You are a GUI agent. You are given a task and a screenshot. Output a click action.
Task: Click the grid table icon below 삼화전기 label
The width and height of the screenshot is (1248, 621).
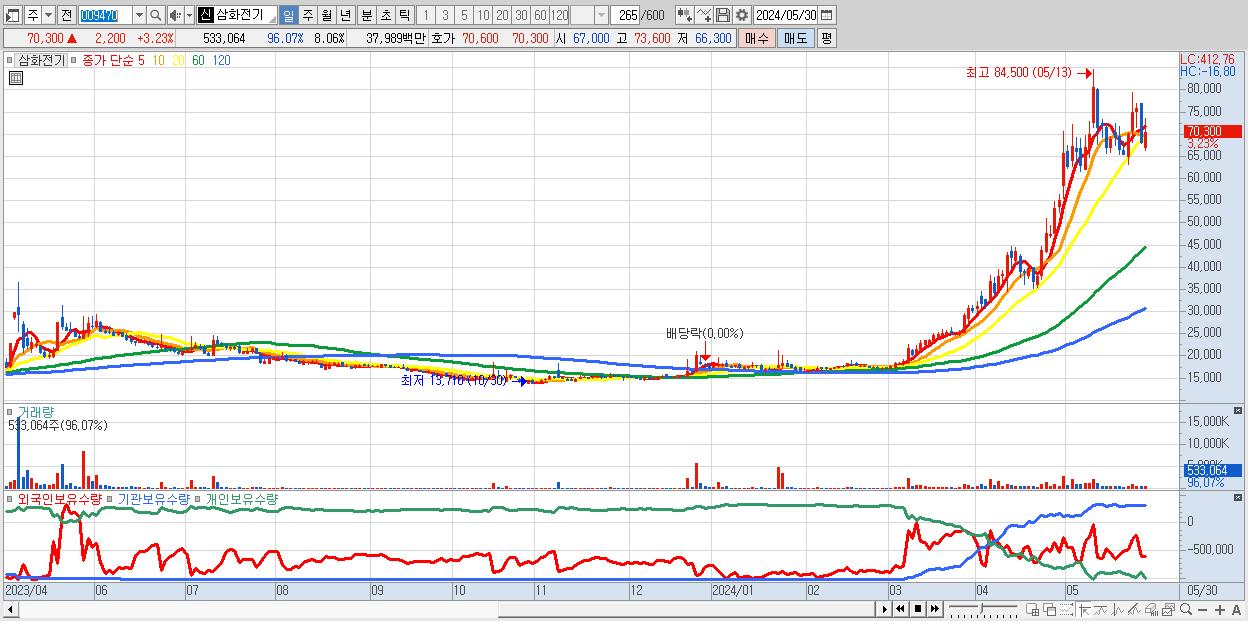click(x=15, y=77)
